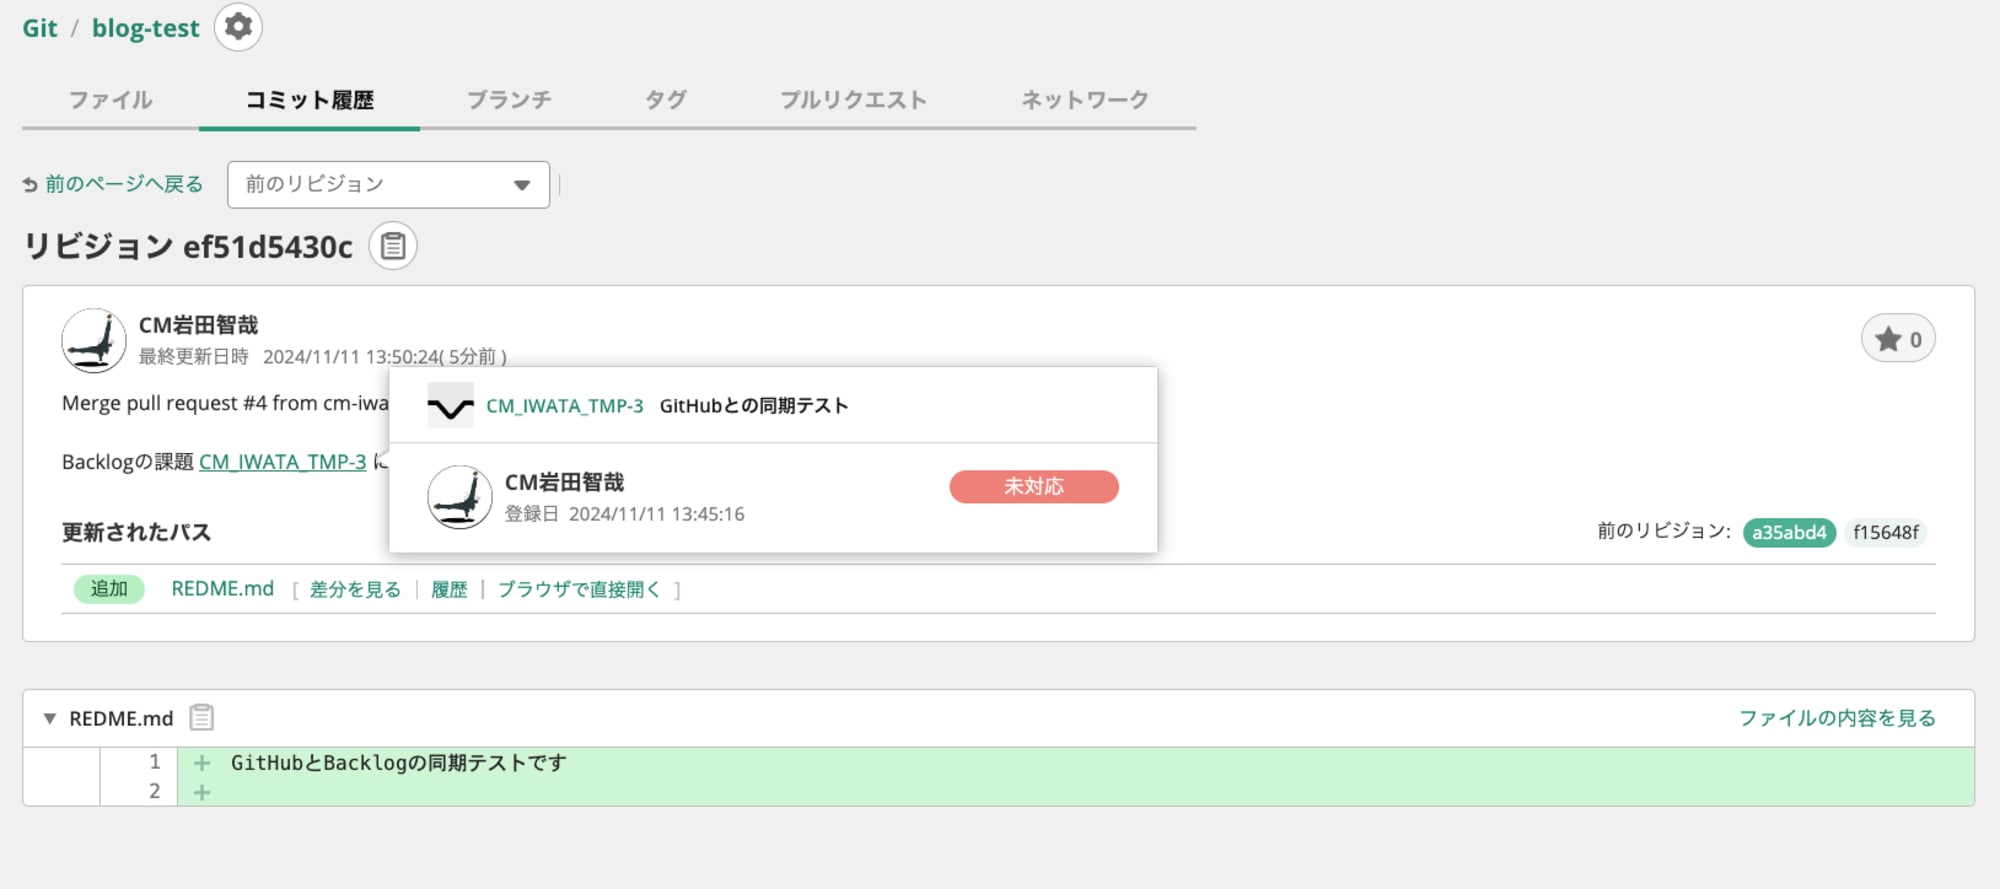
Task: Star this commit
Action: pos(1898,339)
